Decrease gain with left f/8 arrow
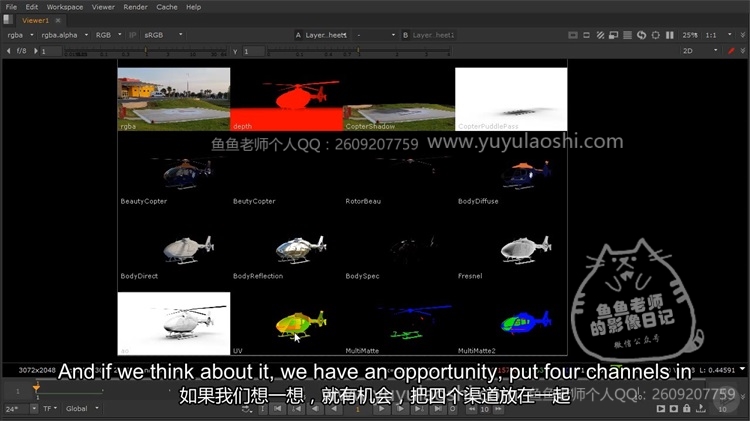Viewport: 750px width, 421px height. (x=8, y=51)
